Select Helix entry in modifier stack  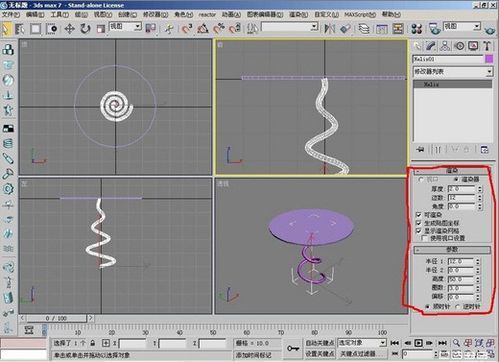pos(452,84)
